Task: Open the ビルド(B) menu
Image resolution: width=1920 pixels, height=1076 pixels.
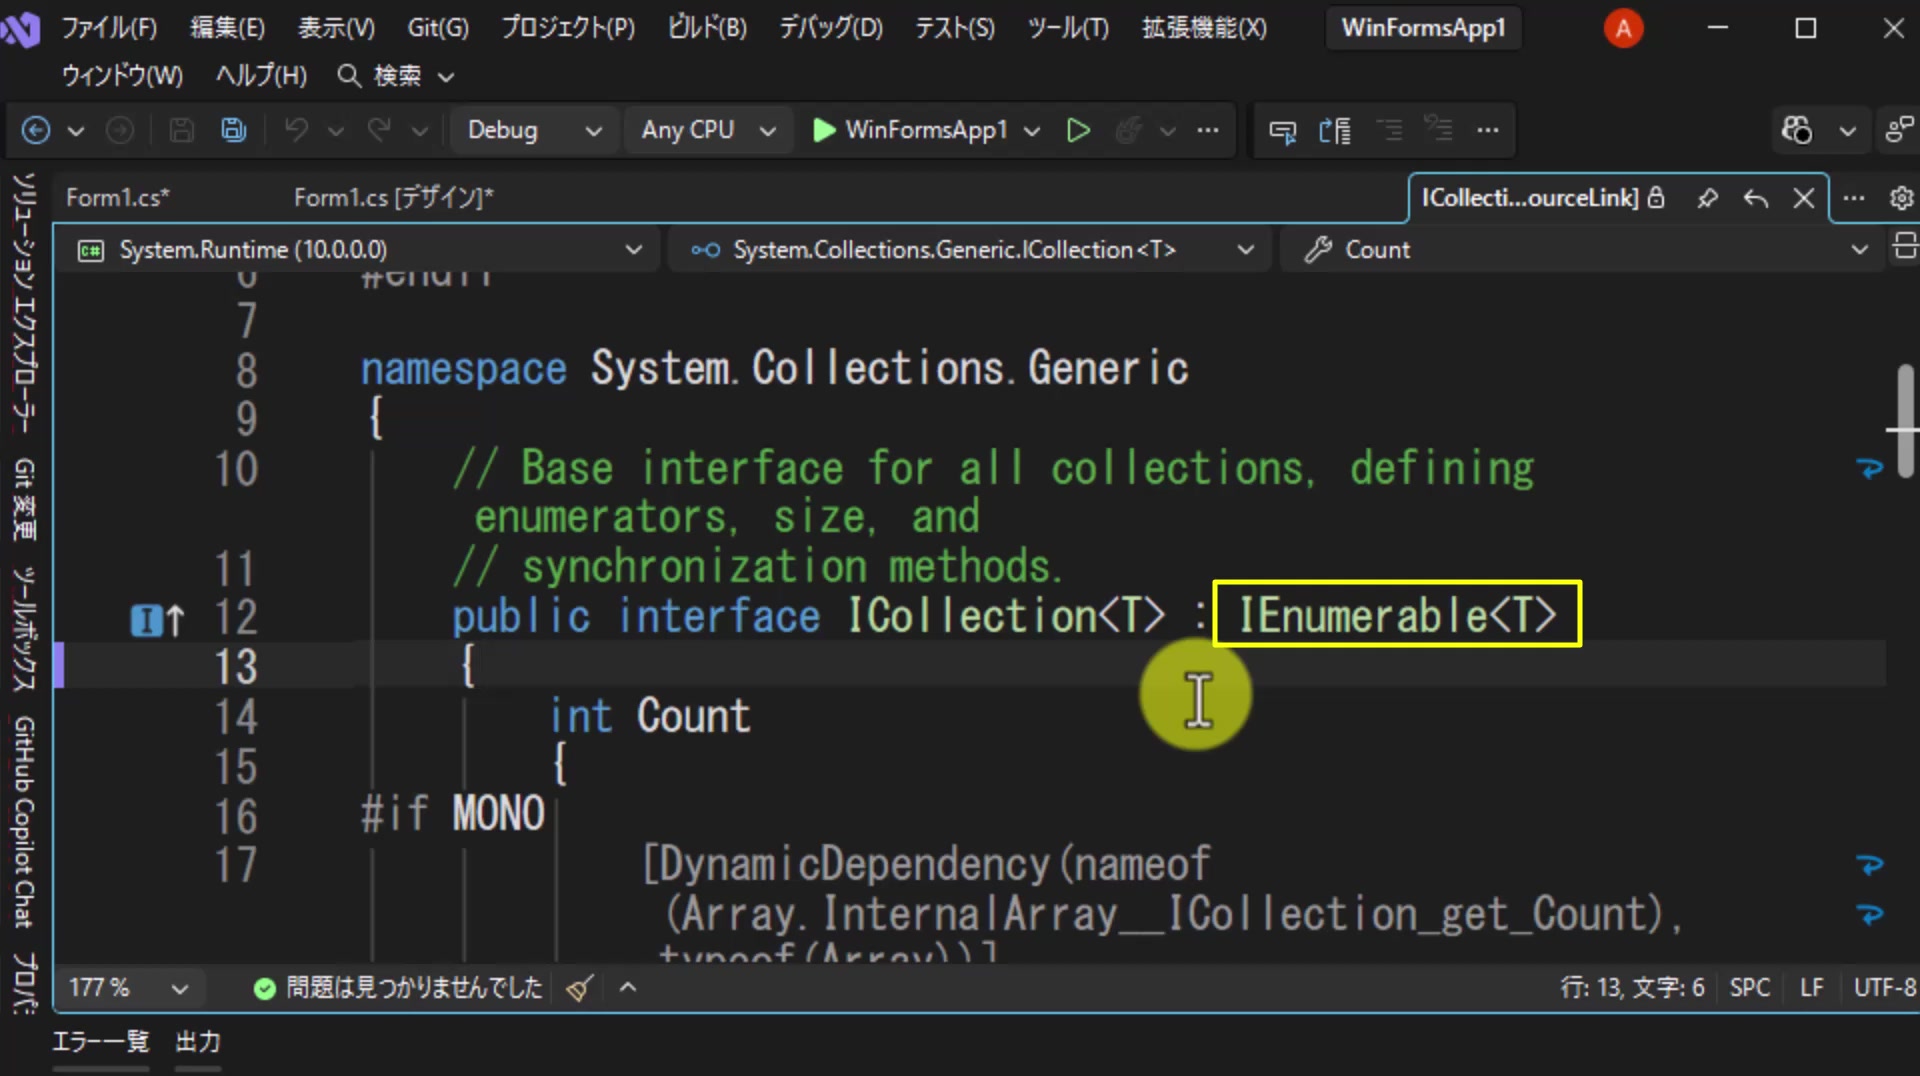Action: pyautogui.click(x=707, y=28)
